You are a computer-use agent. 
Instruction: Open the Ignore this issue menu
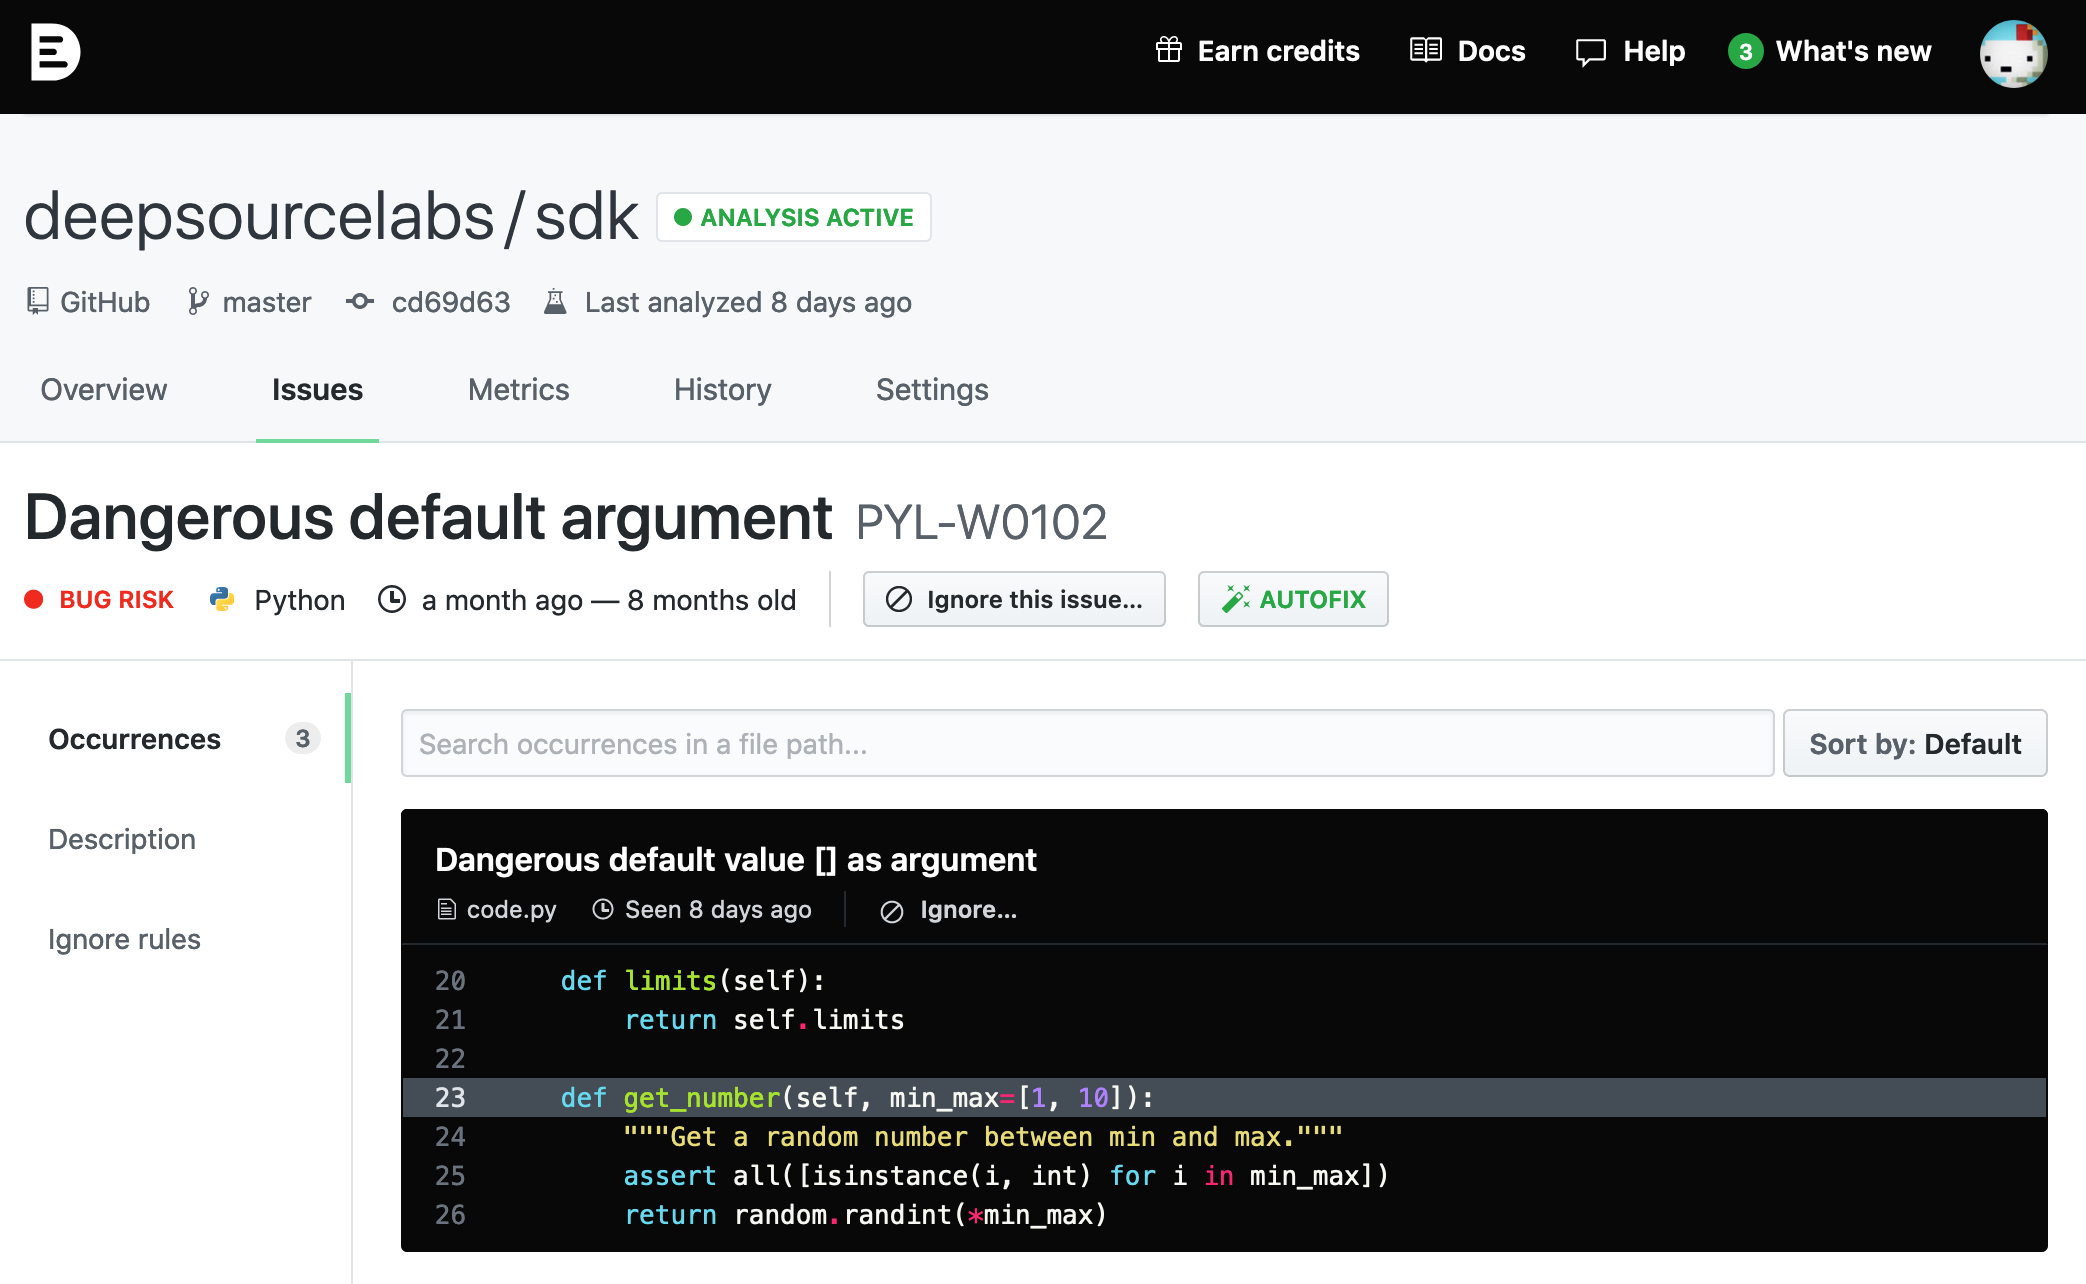click(x=1014, y=599)
